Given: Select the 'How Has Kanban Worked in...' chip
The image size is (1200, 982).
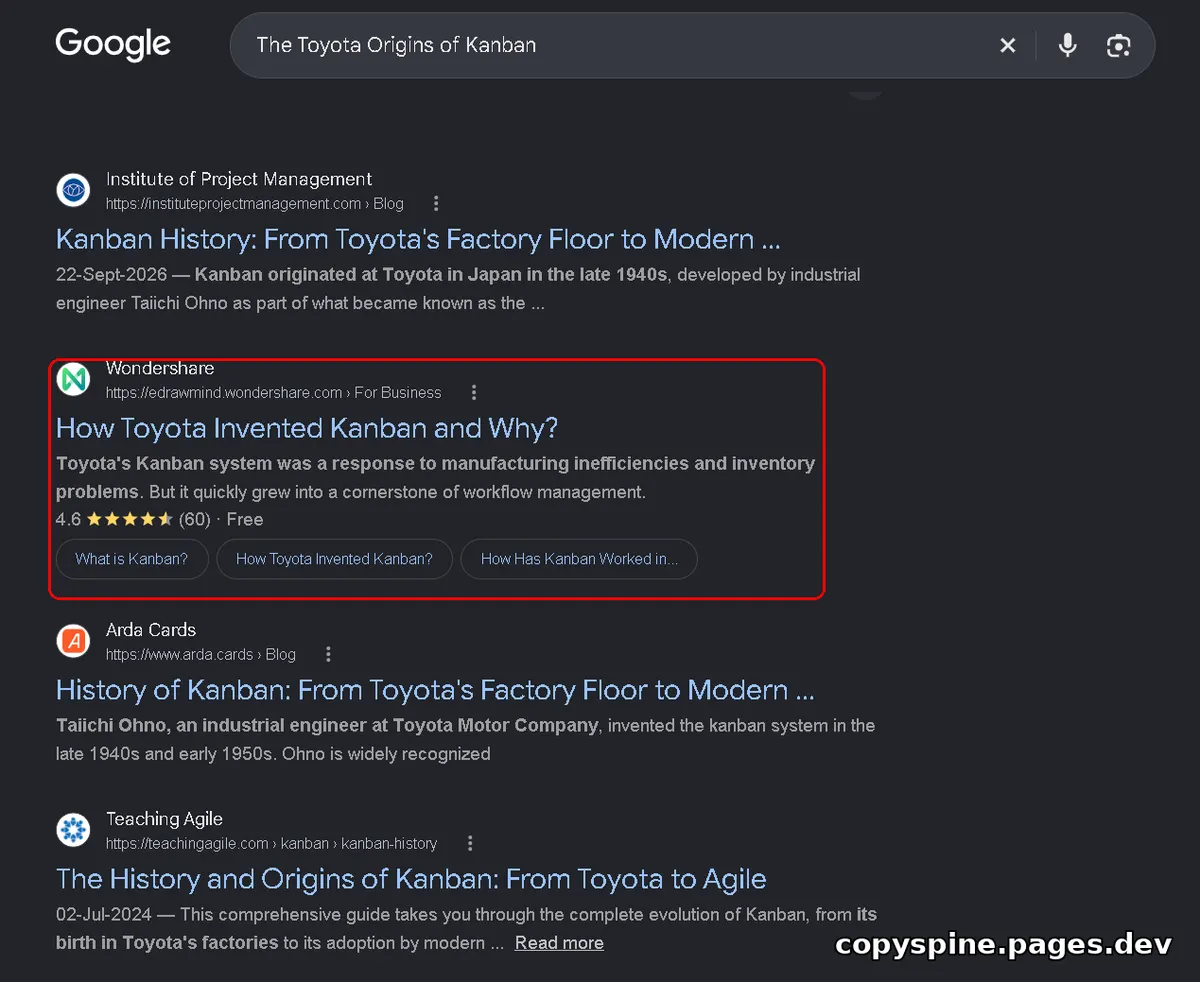Looking at the screenshot, I should click(x=579, y=559).
